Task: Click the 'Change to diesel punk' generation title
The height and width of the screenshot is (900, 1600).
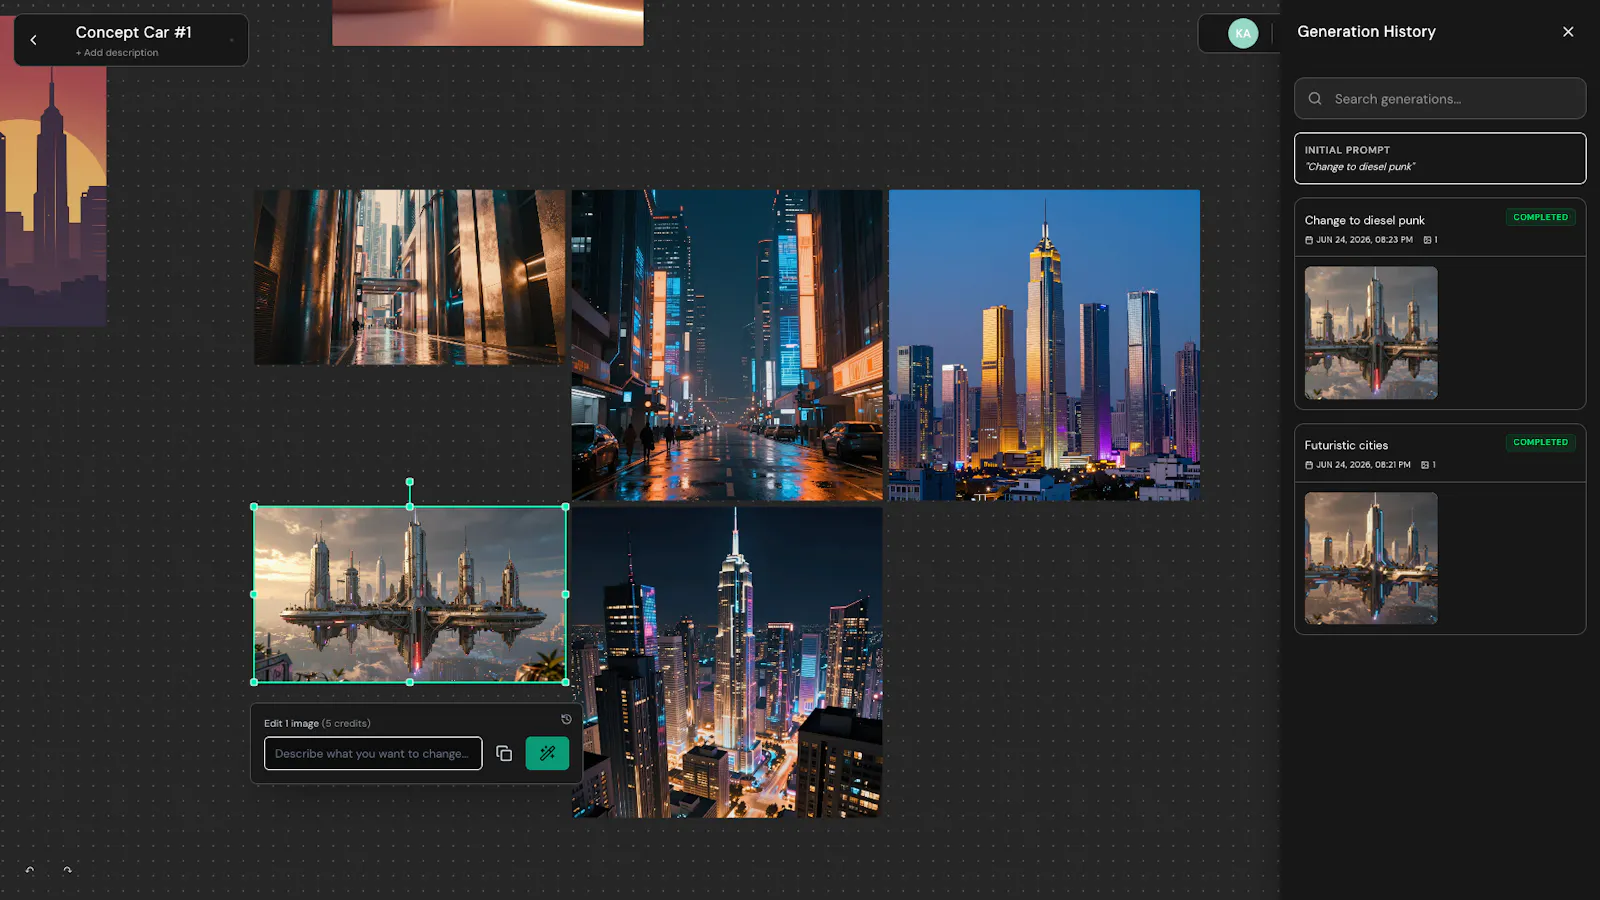Action: coord(1364,220)
